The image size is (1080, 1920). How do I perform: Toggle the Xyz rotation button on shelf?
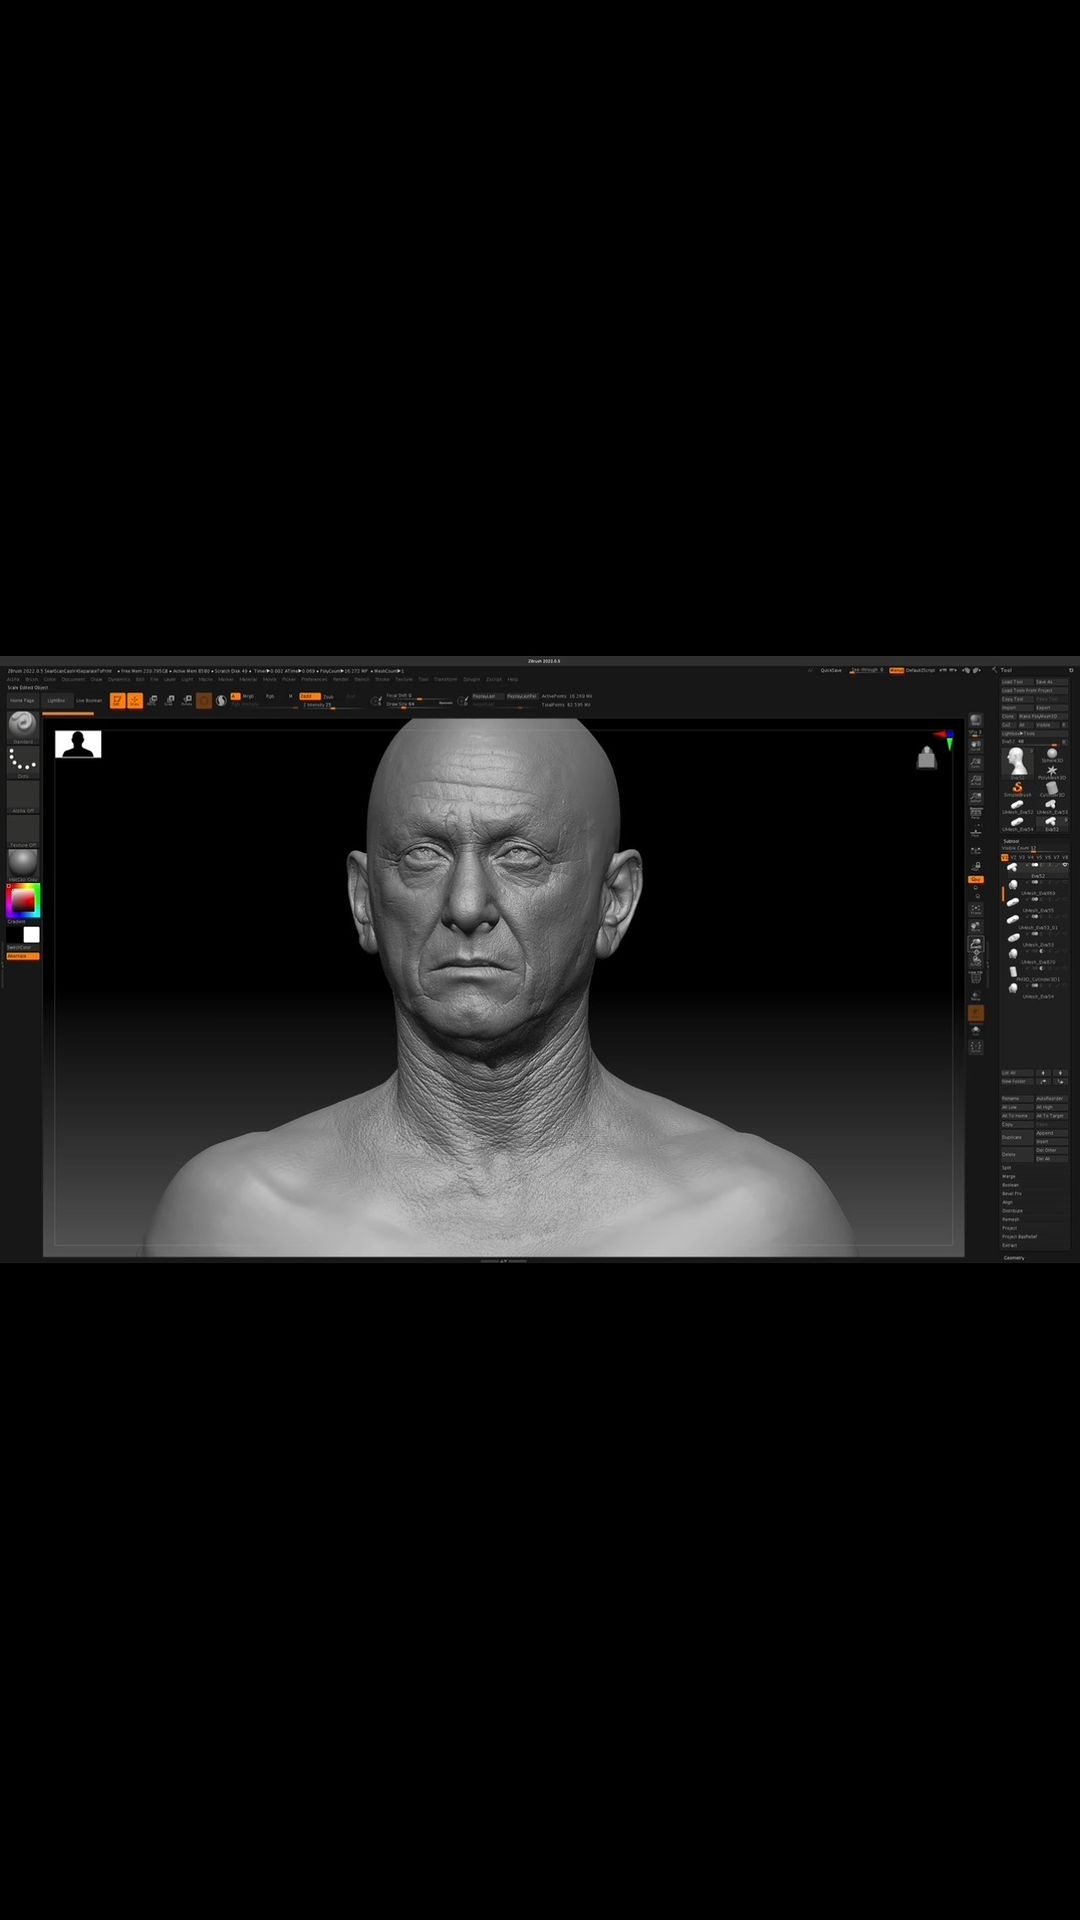click(x=976, y=879)
